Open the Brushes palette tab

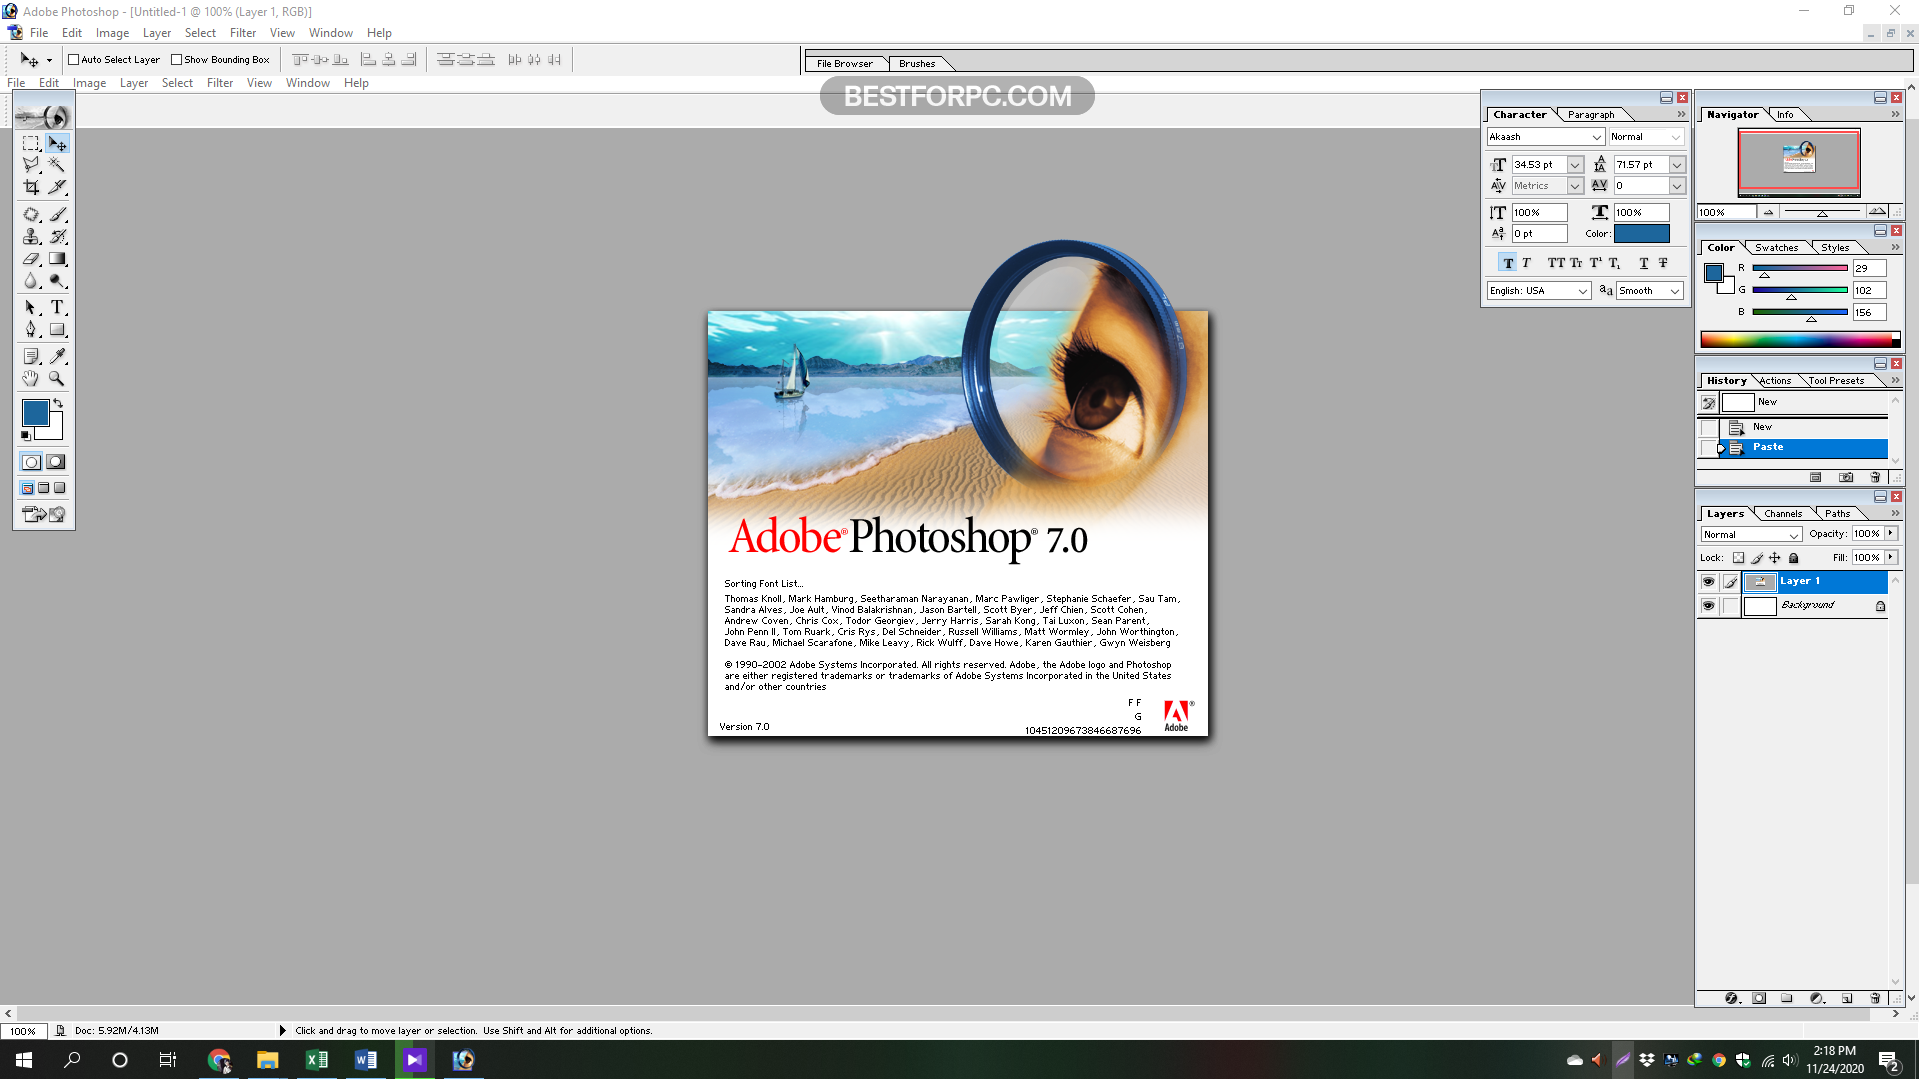pyautogui.click(x=917, y=64)
